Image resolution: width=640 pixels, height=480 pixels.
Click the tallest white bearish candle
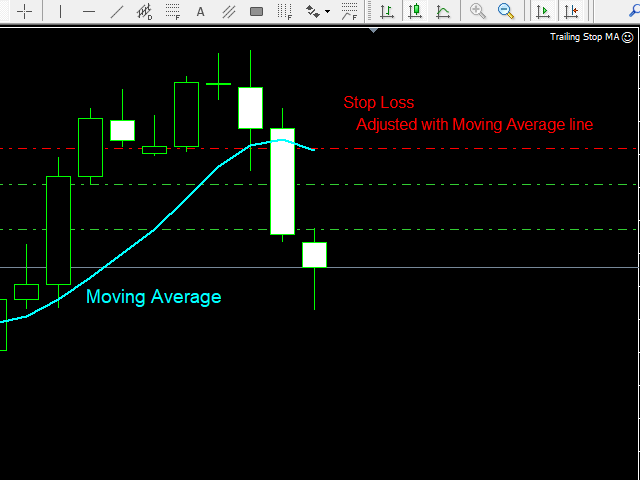pyautogui.click(x=282, y=182)
